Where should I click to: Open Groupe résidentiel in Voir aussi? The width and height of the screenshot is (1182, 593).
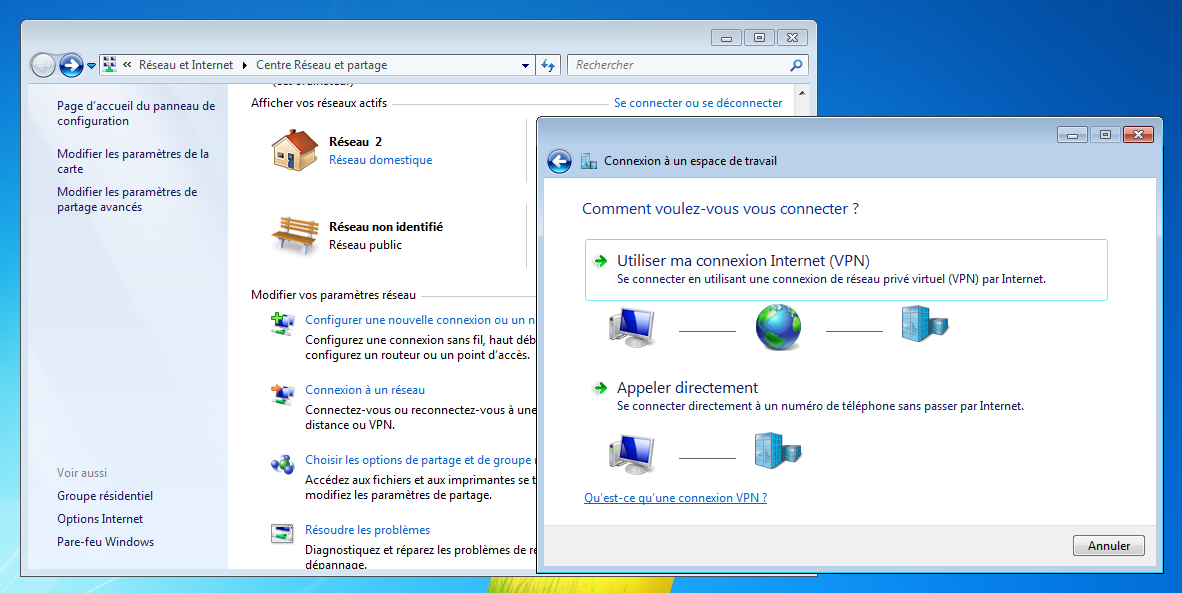pyautogui.click(x=105, y=496)
